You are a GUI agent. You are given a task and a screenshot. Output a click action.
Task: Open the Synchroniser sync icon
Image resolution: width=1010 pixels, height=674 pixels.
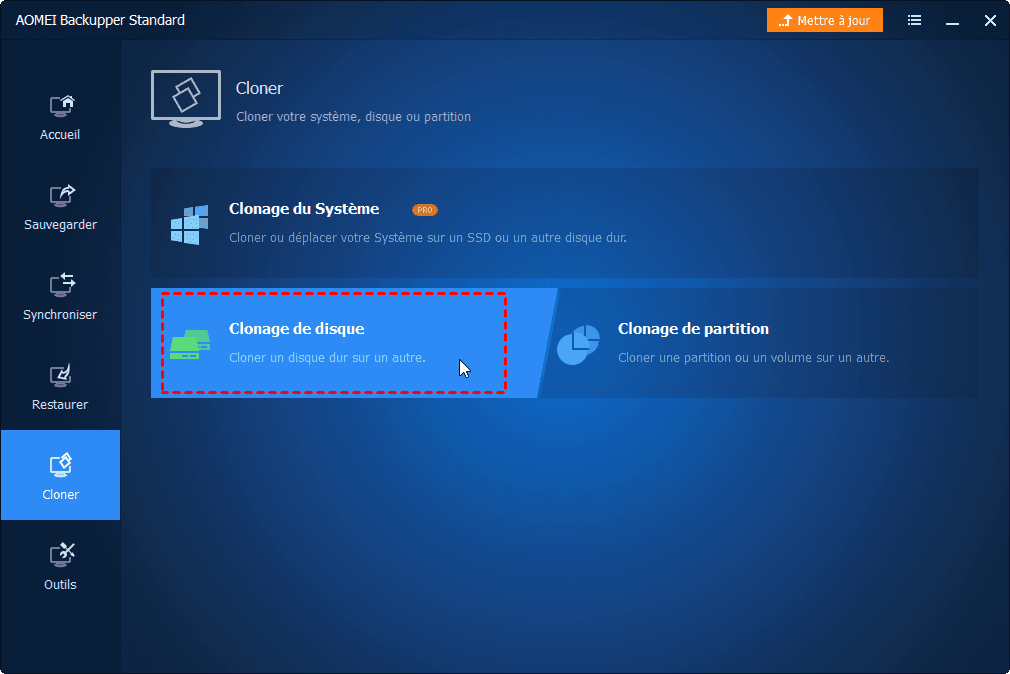(61, 286)
